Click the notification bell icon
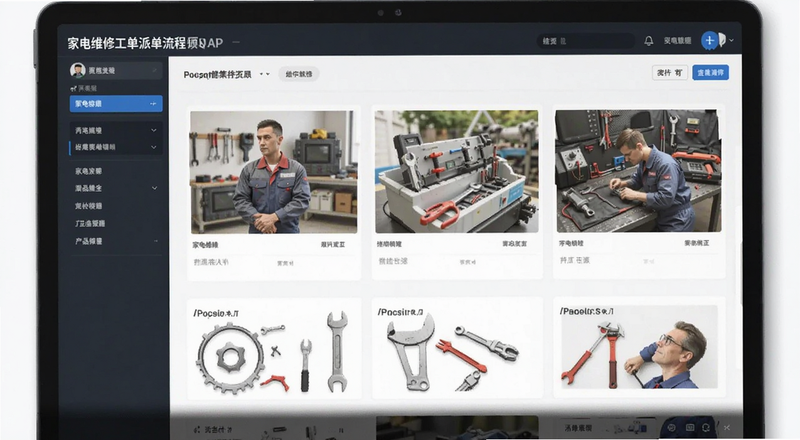 [648, 41]
